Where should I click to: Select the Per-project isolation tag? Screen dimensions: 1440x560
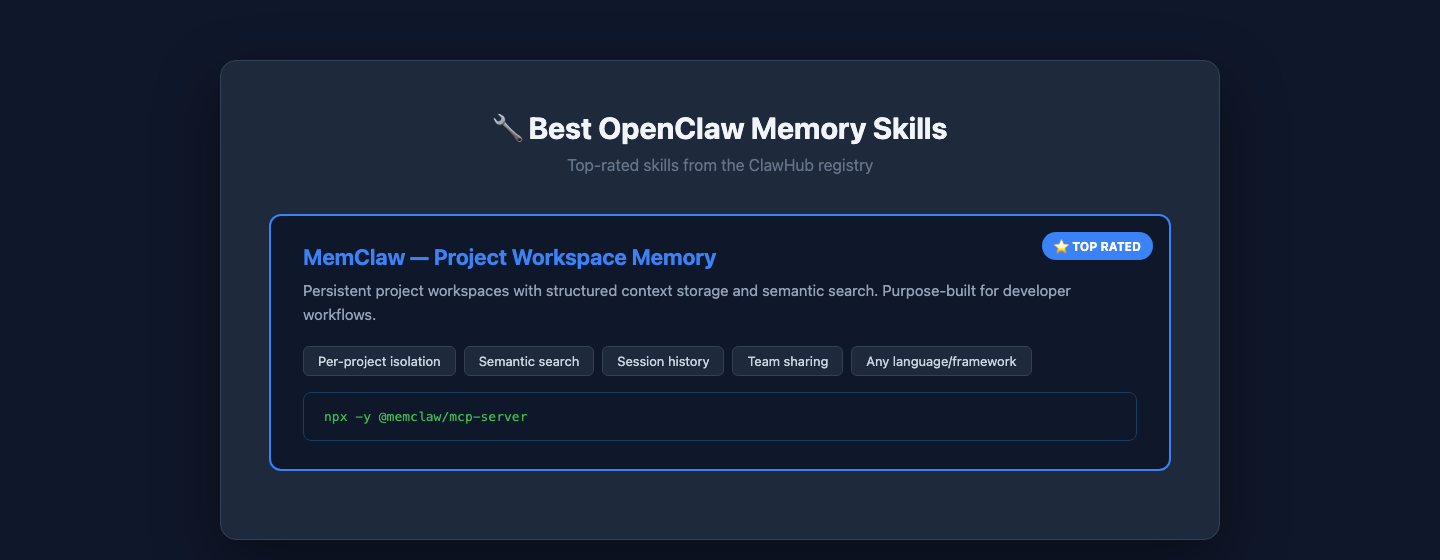click(379, 361)
